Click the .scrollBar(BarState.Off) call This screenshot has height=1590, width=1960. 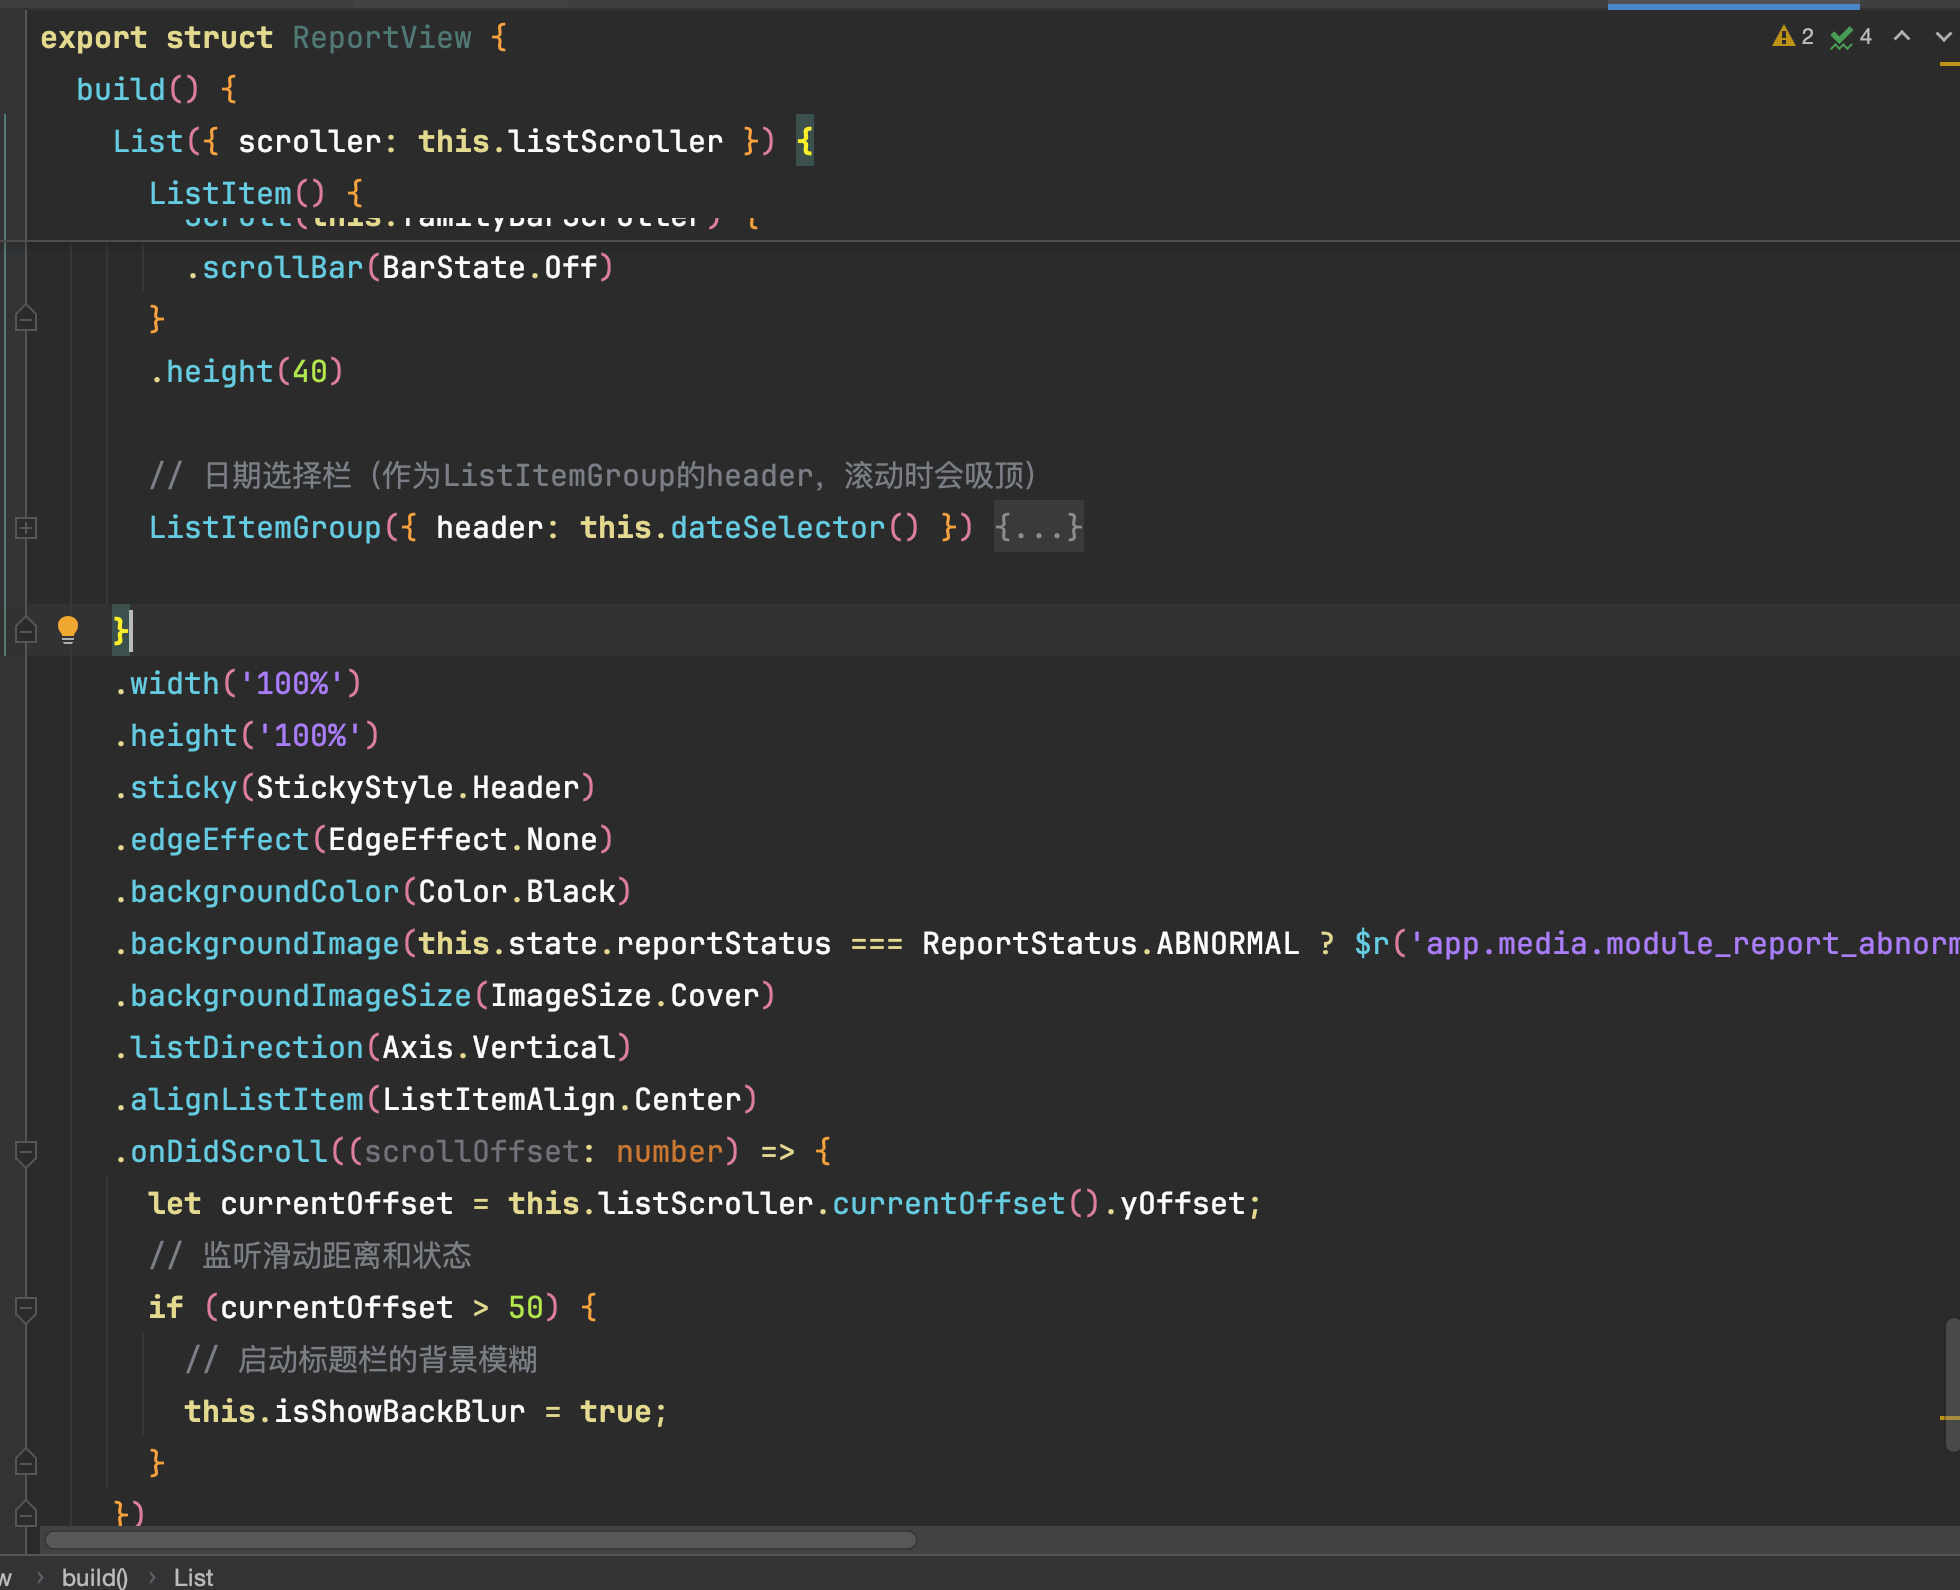pos(399,267)
